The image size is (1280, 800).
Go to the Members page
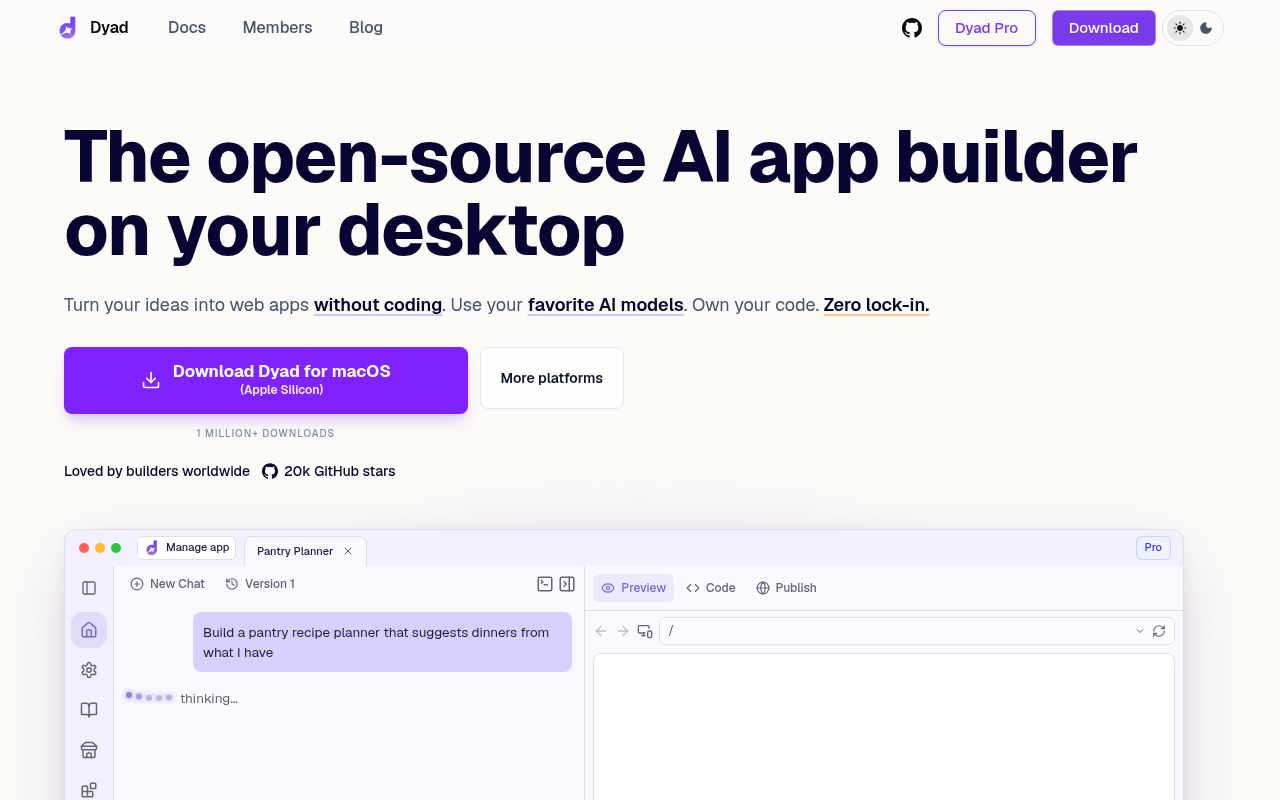pyautogui.click(x=277, y=28)
